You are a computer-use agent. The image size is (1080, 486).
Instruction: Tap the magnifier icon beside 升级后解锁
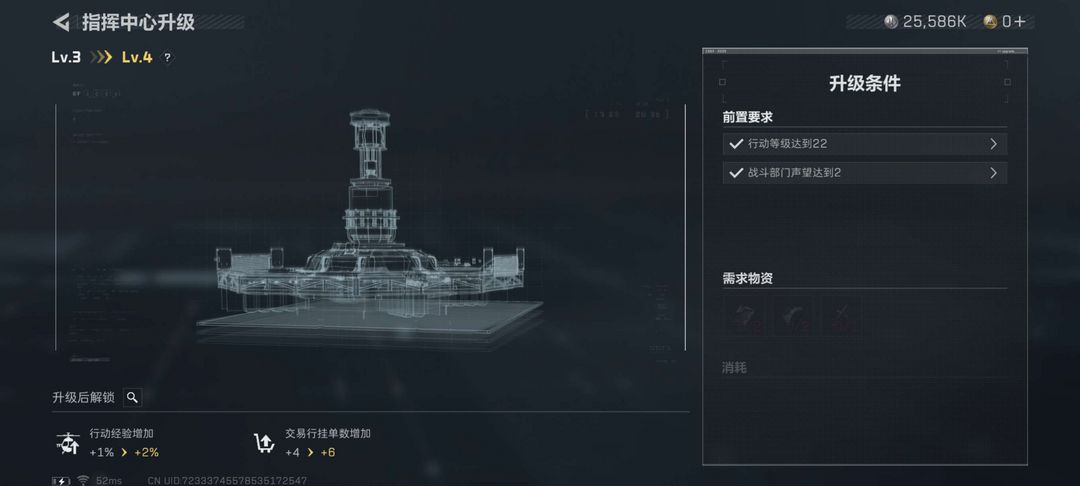coord(132,397)
